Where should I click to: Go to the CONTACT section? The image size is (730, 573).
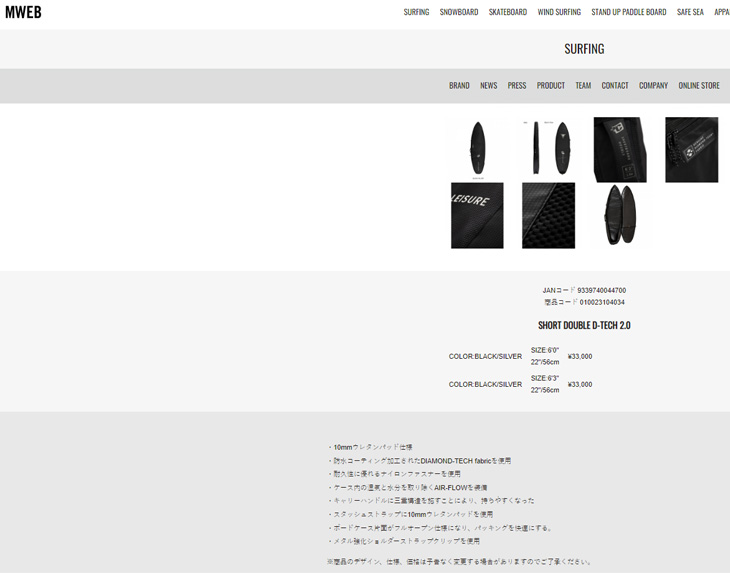pos(615,86)
